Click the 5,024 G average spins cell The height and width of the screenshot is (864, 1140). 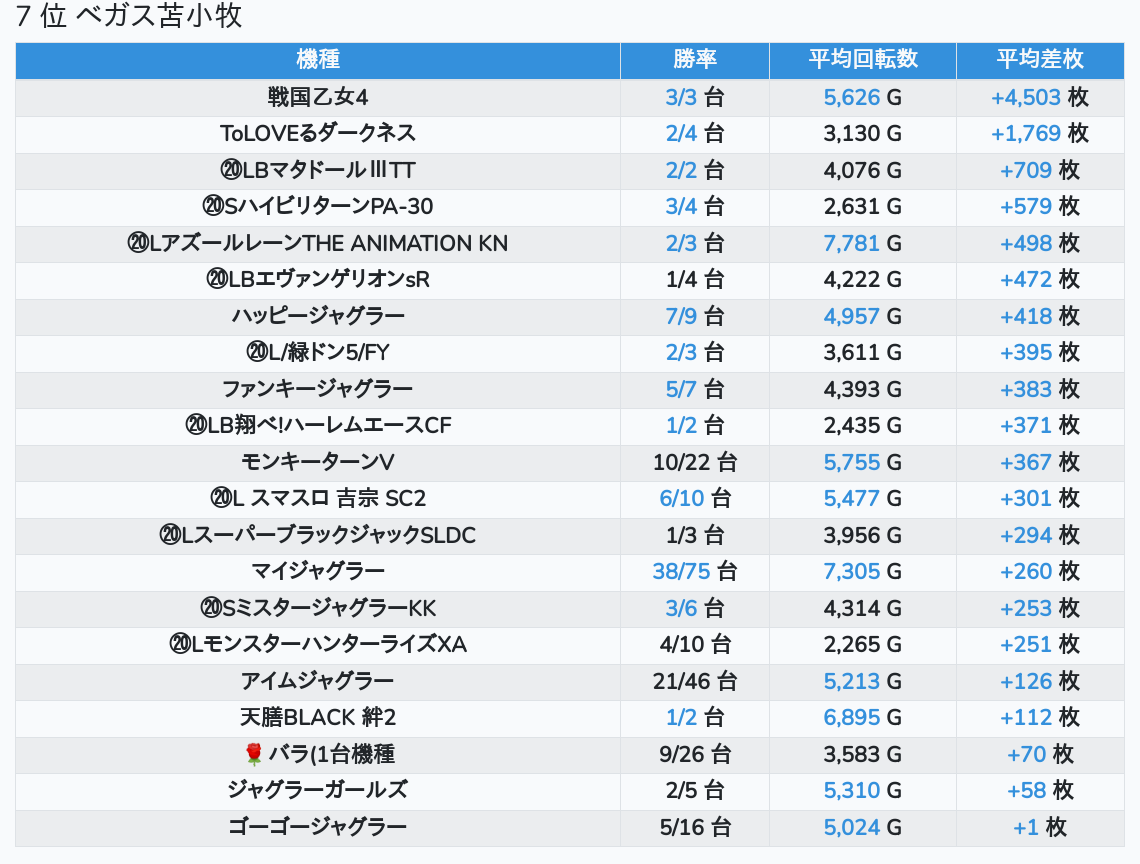click(863, 828)
